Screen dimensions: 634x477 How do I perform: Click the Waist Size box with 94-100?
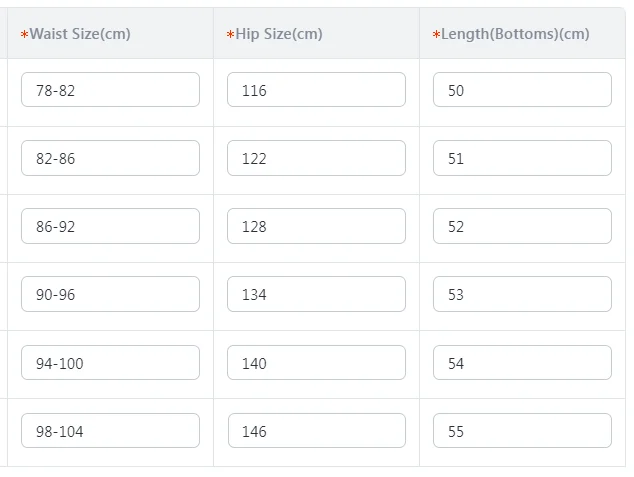pos(110,363)
